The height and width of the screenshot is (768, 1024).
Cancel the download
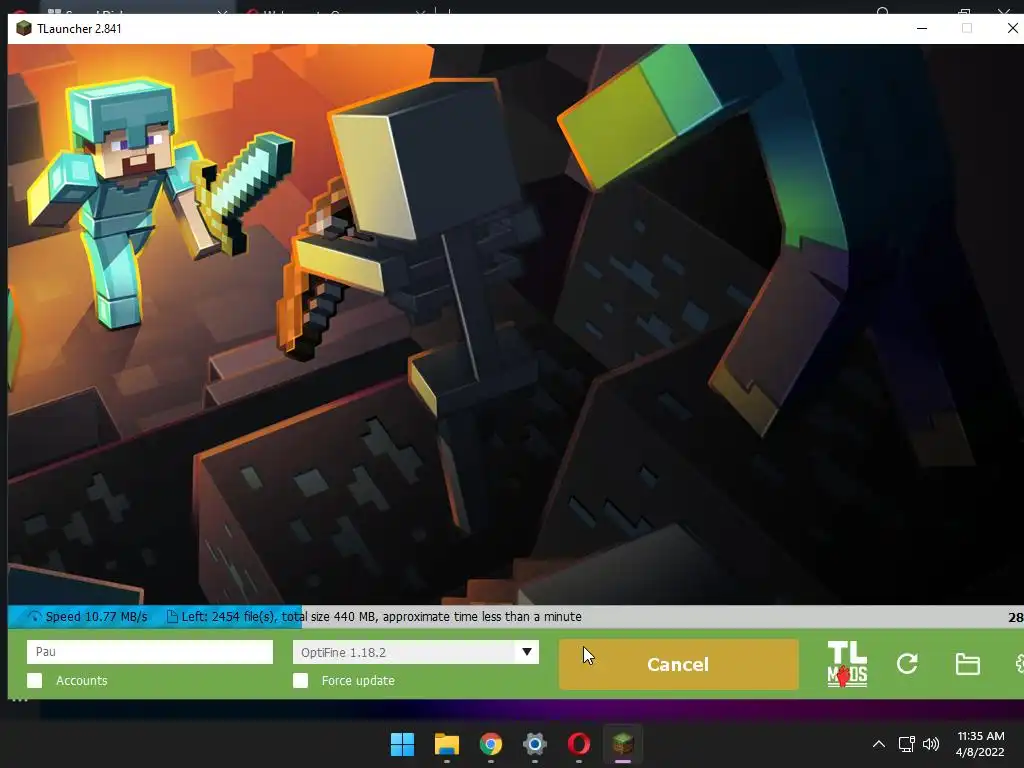click(679, 664)
